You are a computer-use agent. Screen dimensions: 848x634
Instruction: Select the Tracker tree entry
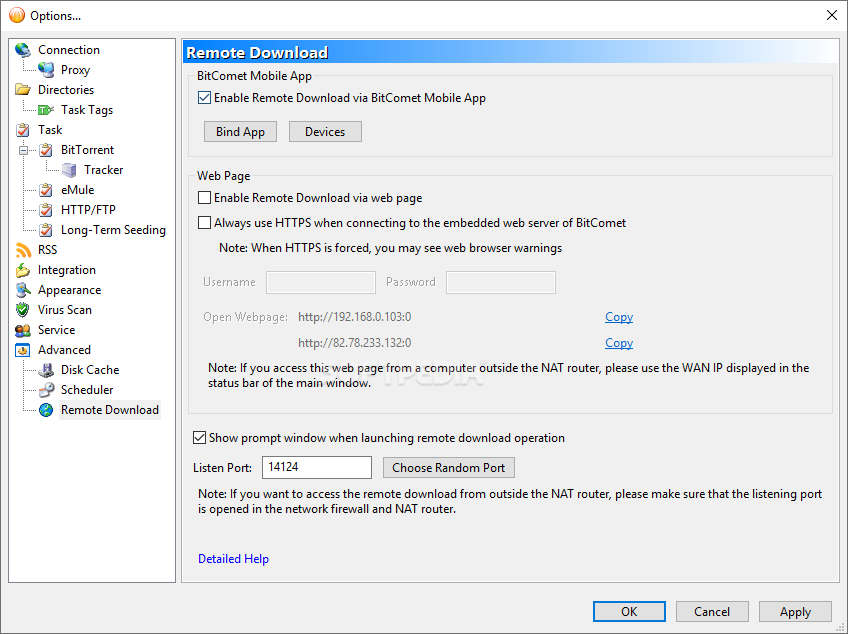pos(103,170)
